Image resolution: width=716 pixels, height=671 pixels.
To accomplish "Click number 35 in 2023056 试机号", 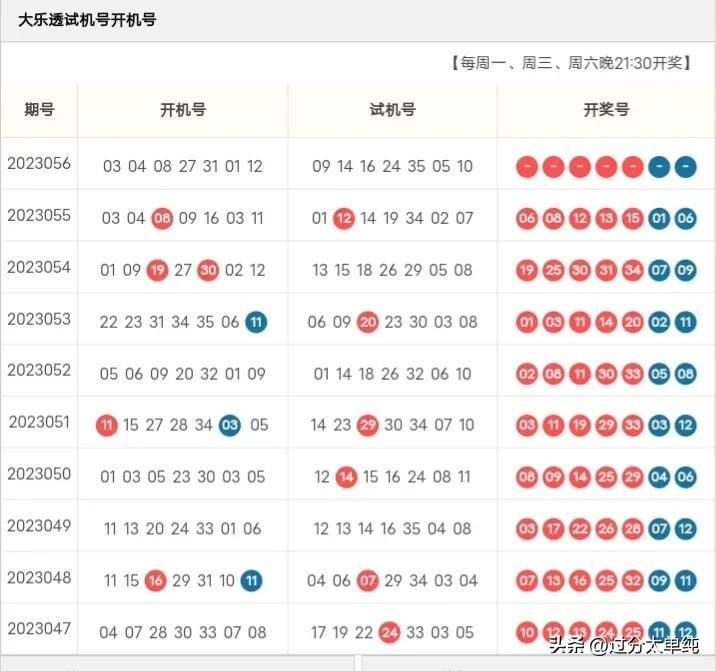I will [x=416, y=166].
